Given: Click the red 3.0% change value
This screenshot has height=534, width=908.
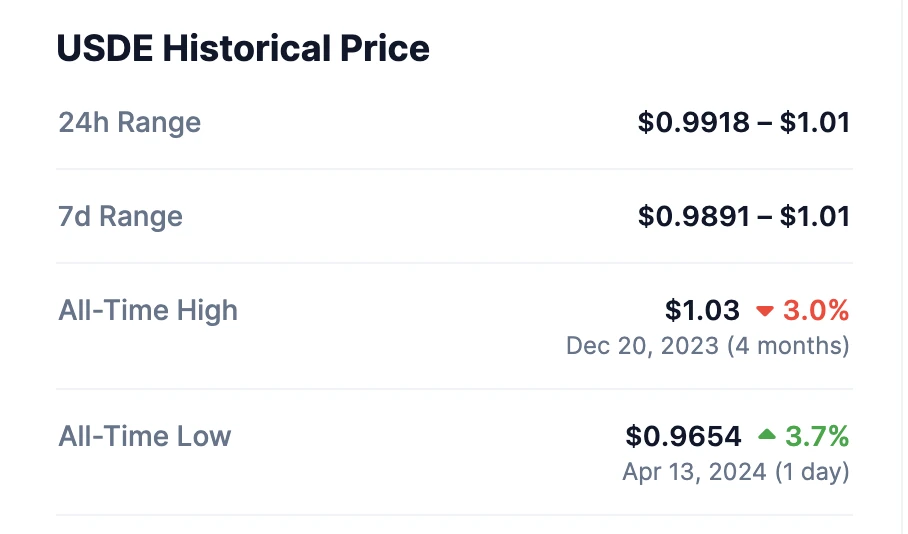Looking at the screenshot, I should coord(816,310).
